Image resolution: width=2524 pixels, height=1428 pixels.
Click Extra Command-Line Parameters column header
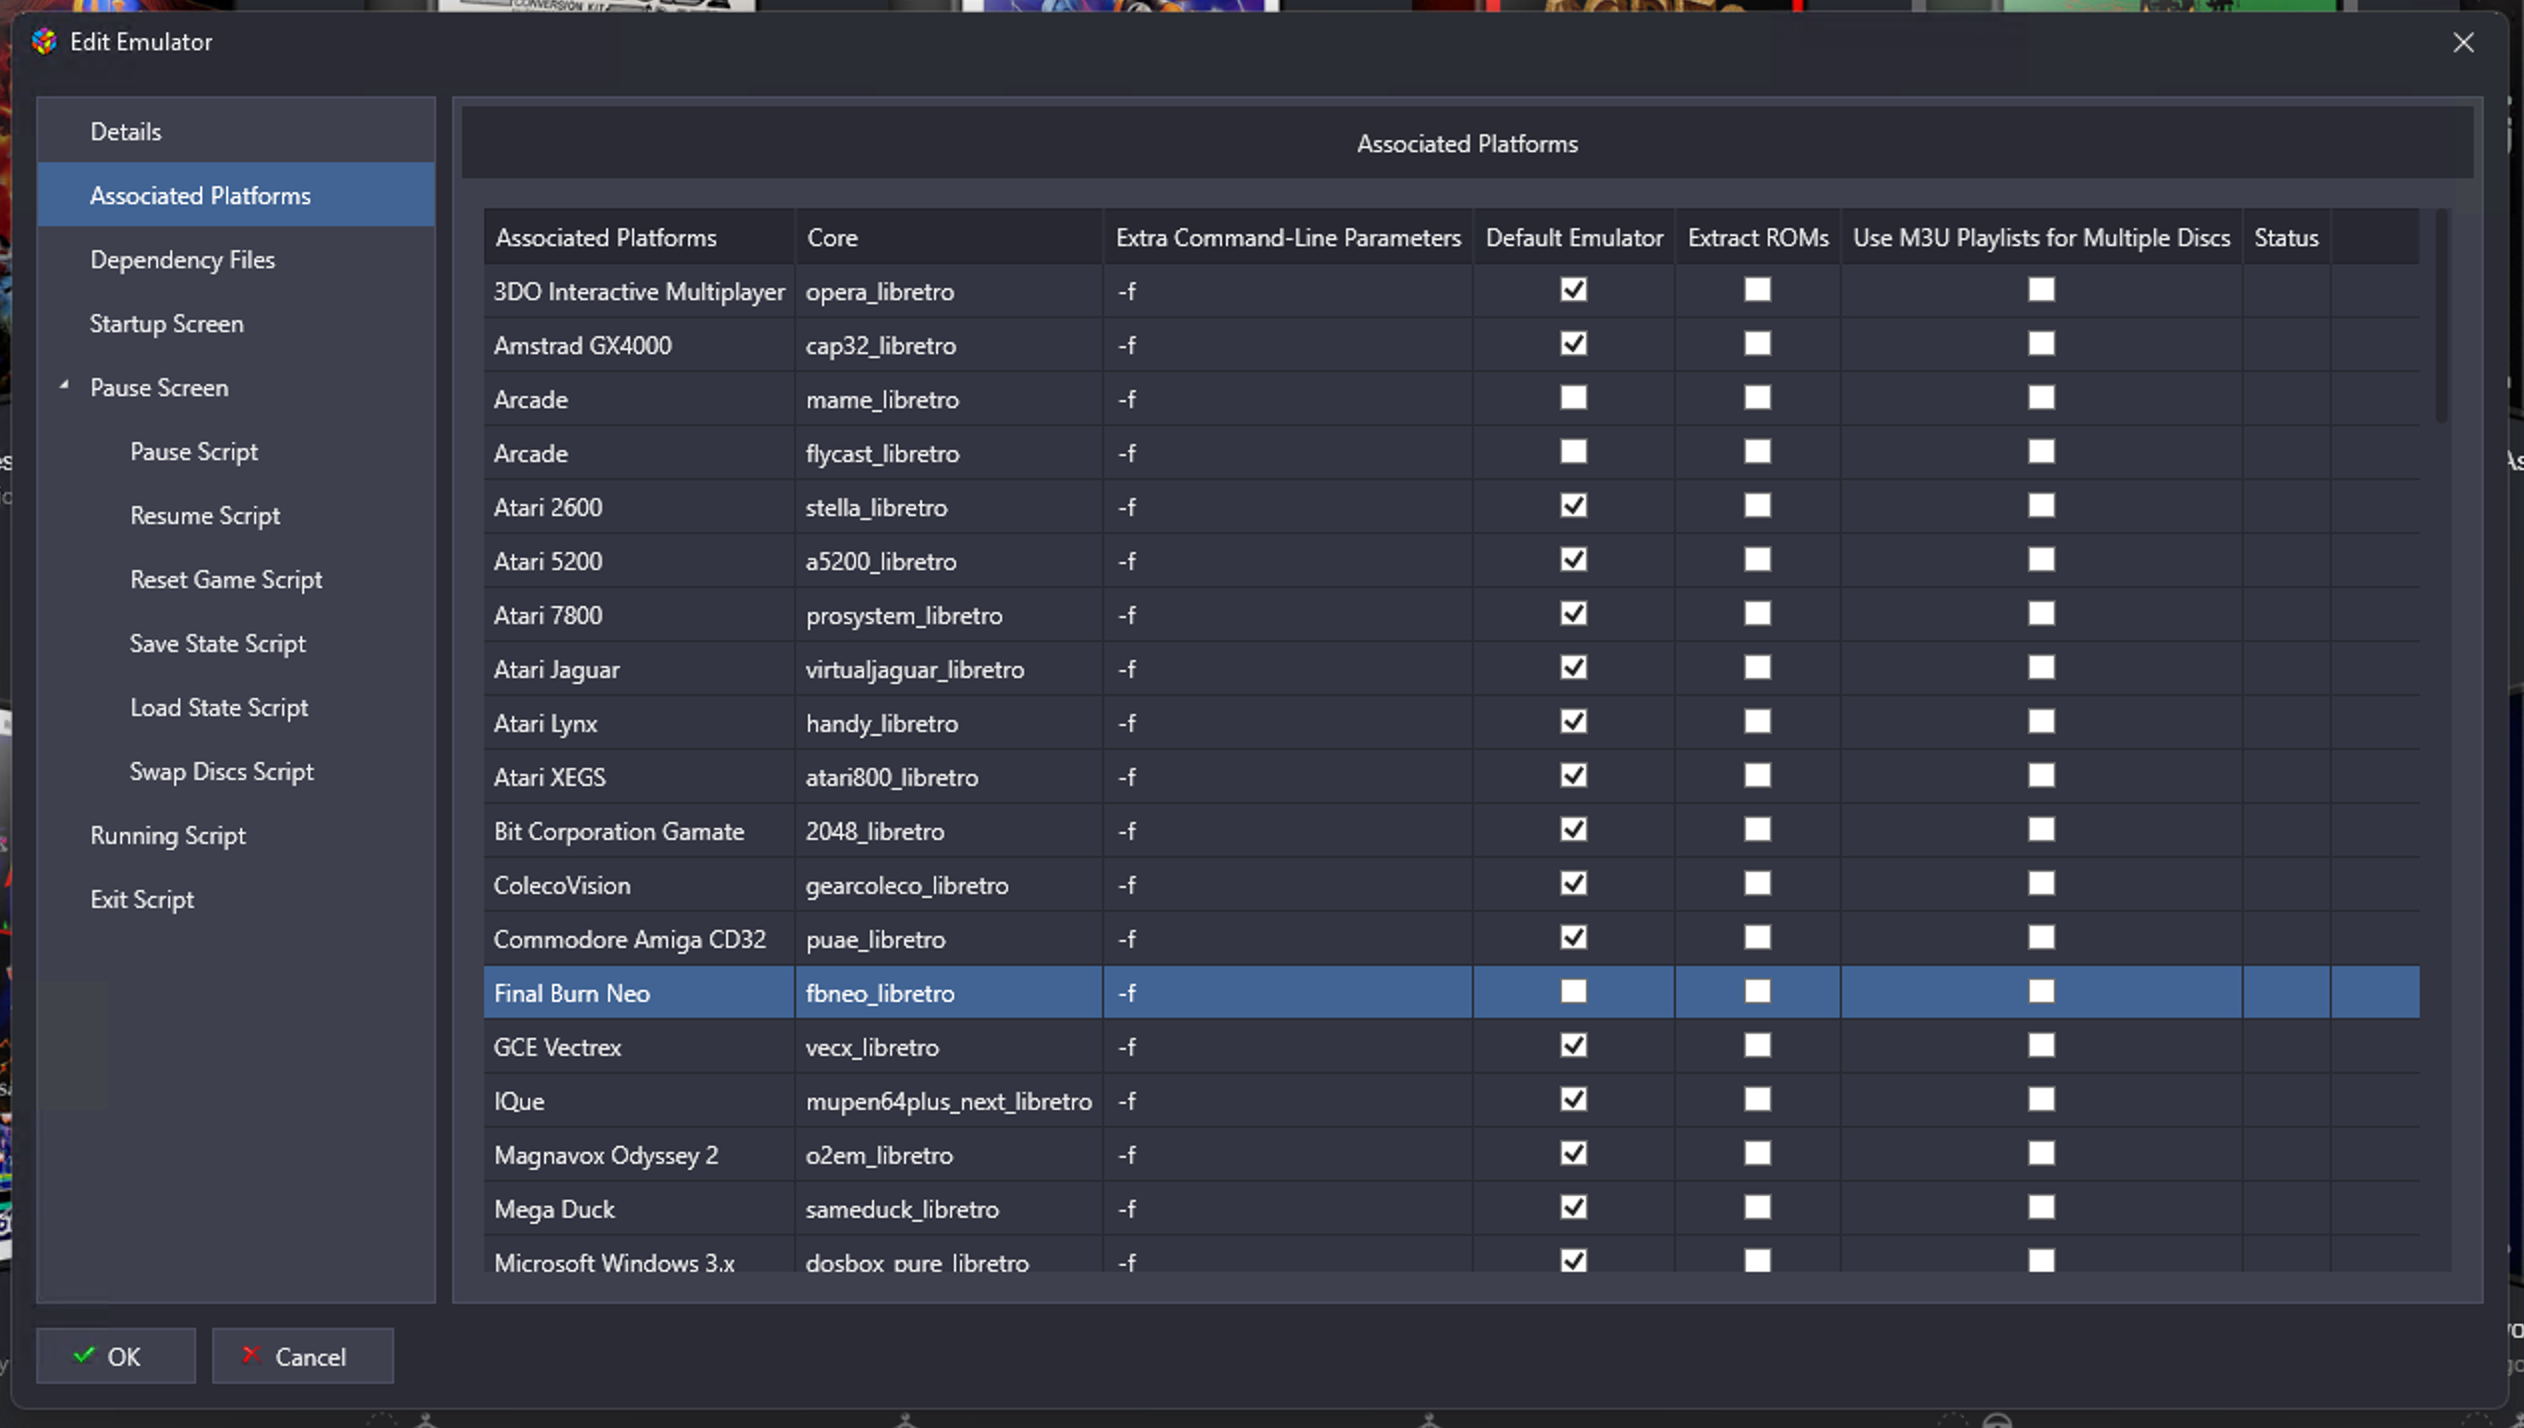point(1288,237)
